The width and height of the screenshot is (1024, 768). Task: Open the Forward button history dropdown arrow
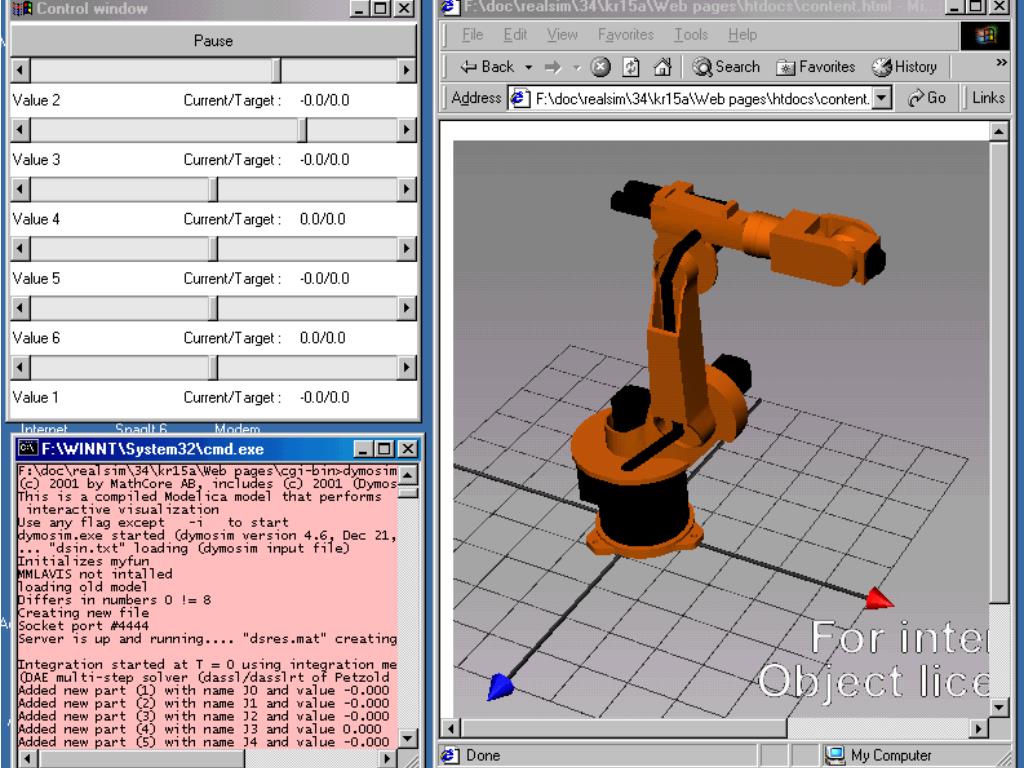[576, 67]
